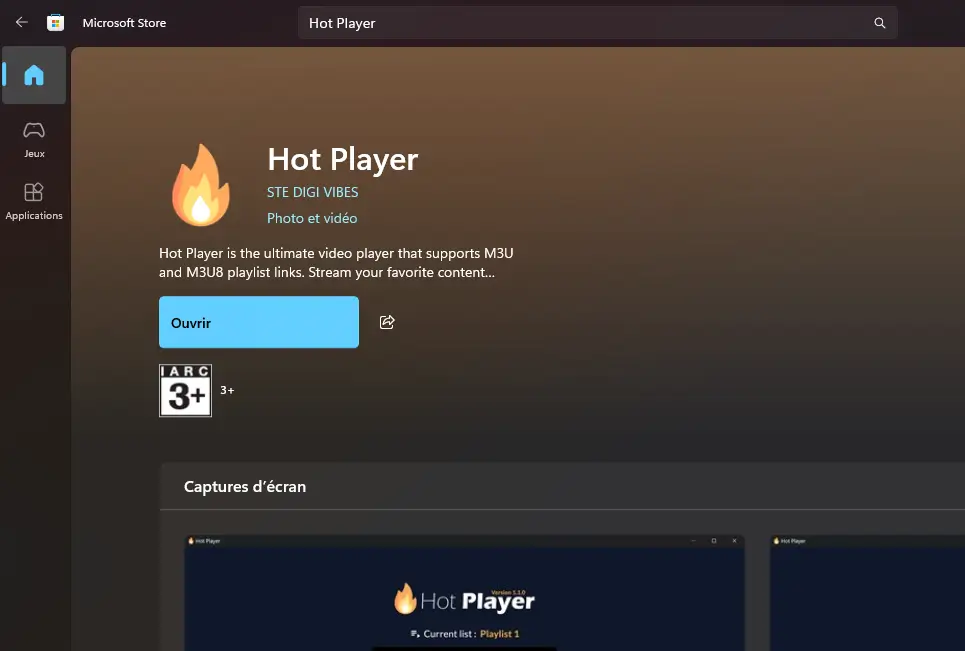The height and width of the screenshot is (651, 965).
Task: Click the Hot Player flame icon
Action: [201, 185]
